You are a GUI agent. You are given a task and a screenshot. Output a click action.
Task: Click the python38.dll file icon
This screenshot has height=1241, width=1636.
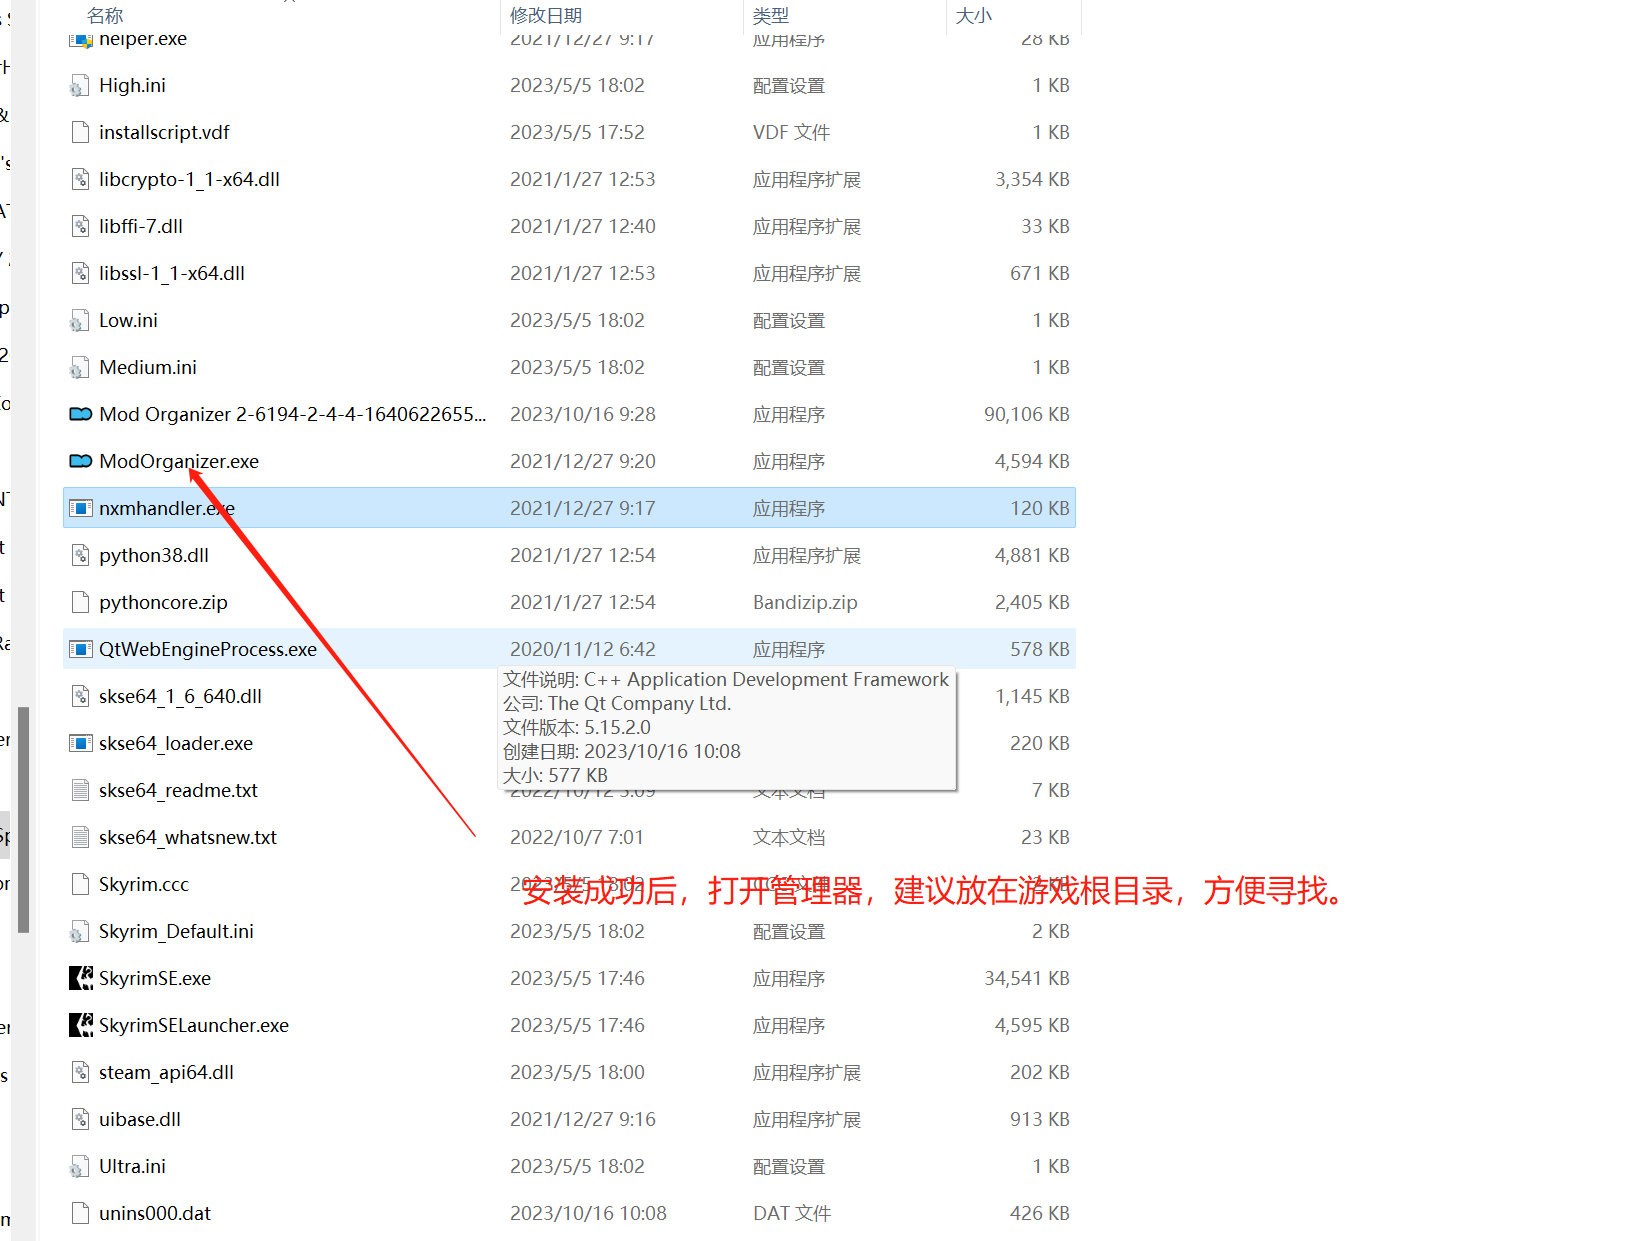point(80,555)
